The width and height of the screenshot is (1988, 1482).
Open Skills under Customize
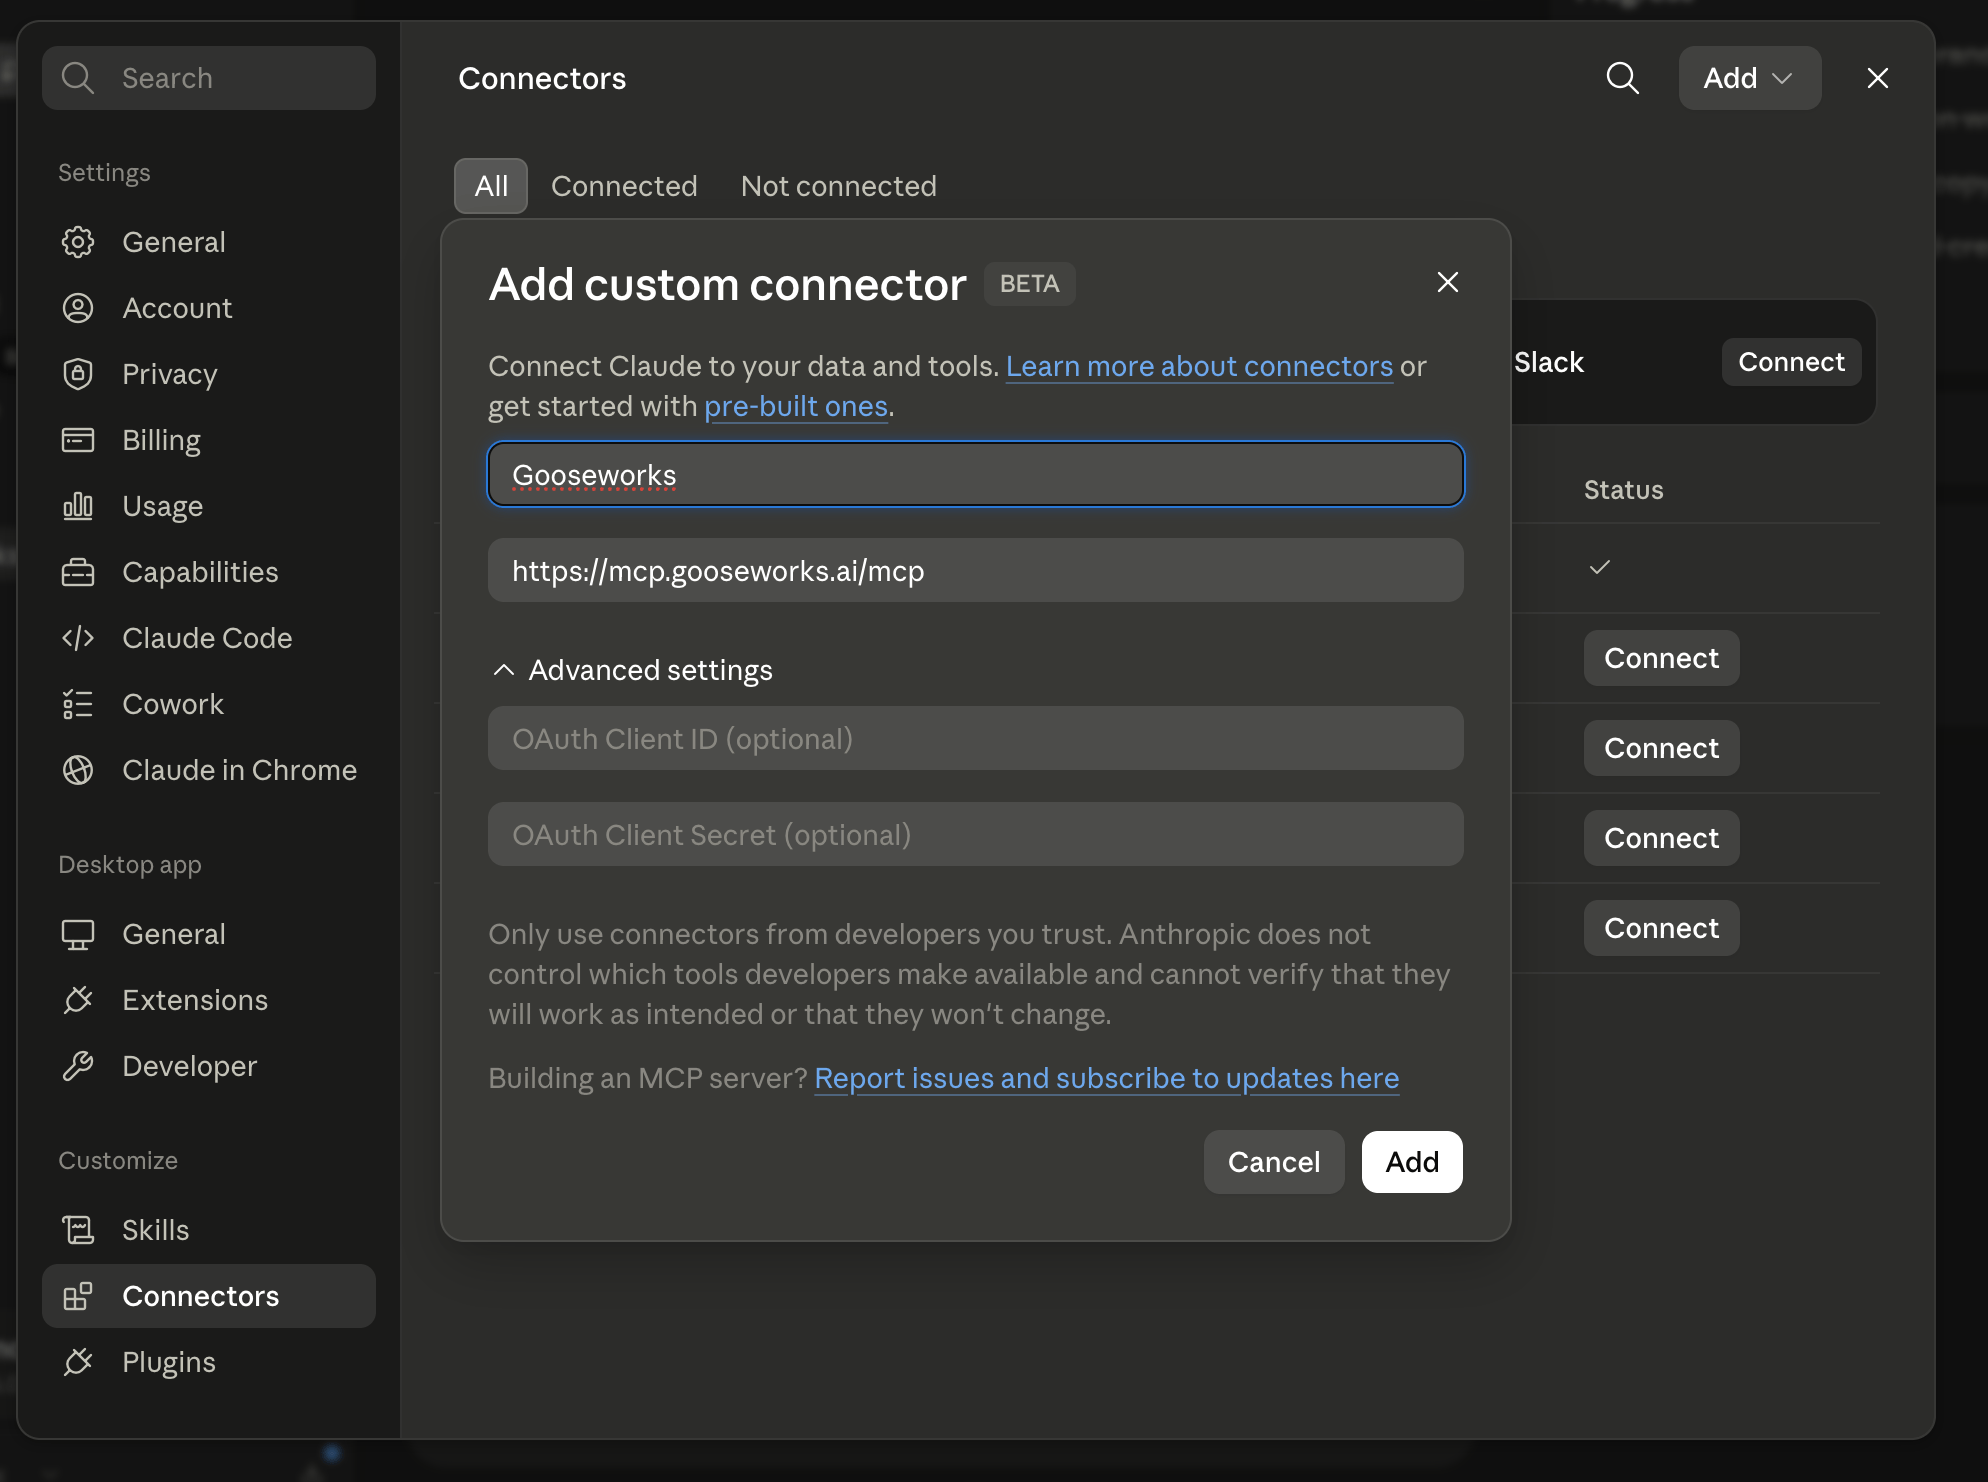[208, 1230]
